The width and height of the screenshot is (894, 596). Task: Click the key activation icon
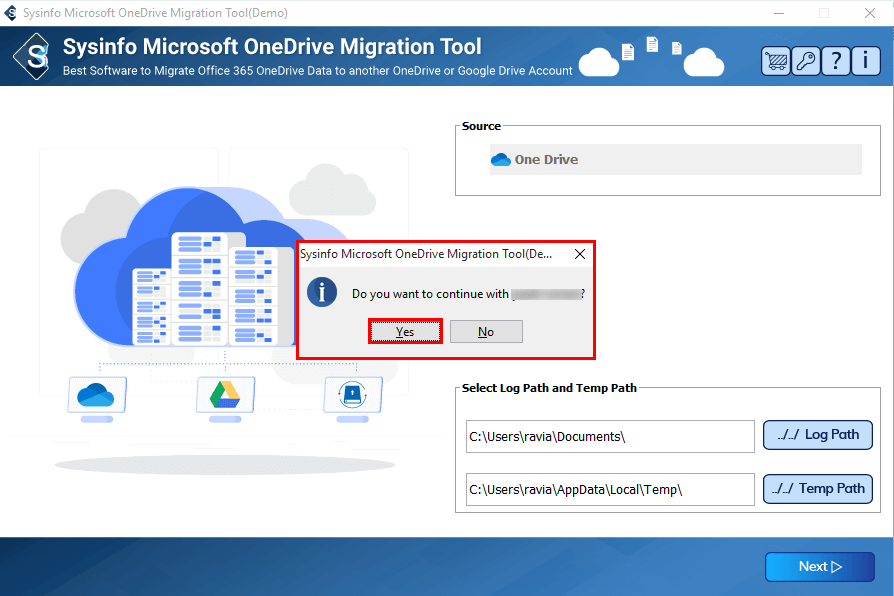(x=806, y=61)
